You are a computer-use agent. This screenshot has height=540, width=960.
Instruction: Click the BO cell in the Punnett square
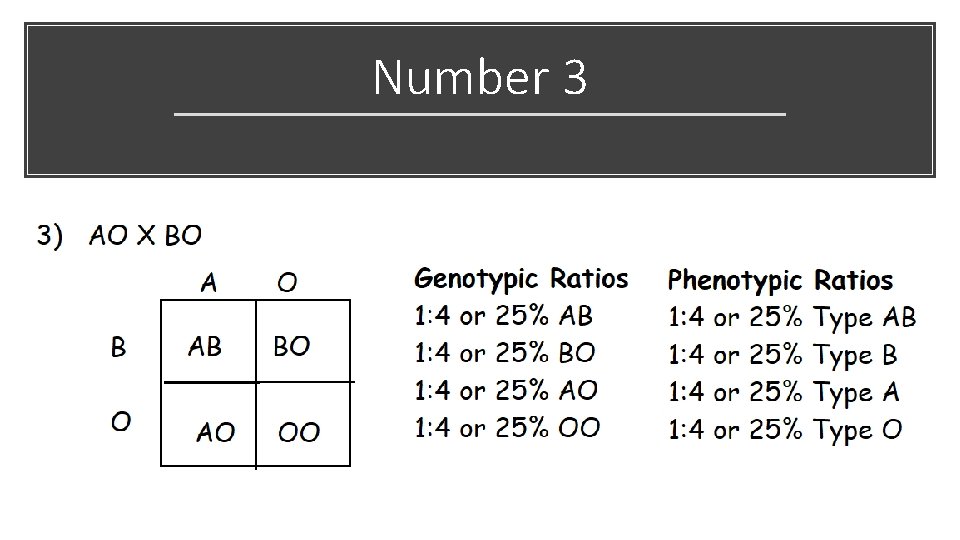click(x=291, y=346)
